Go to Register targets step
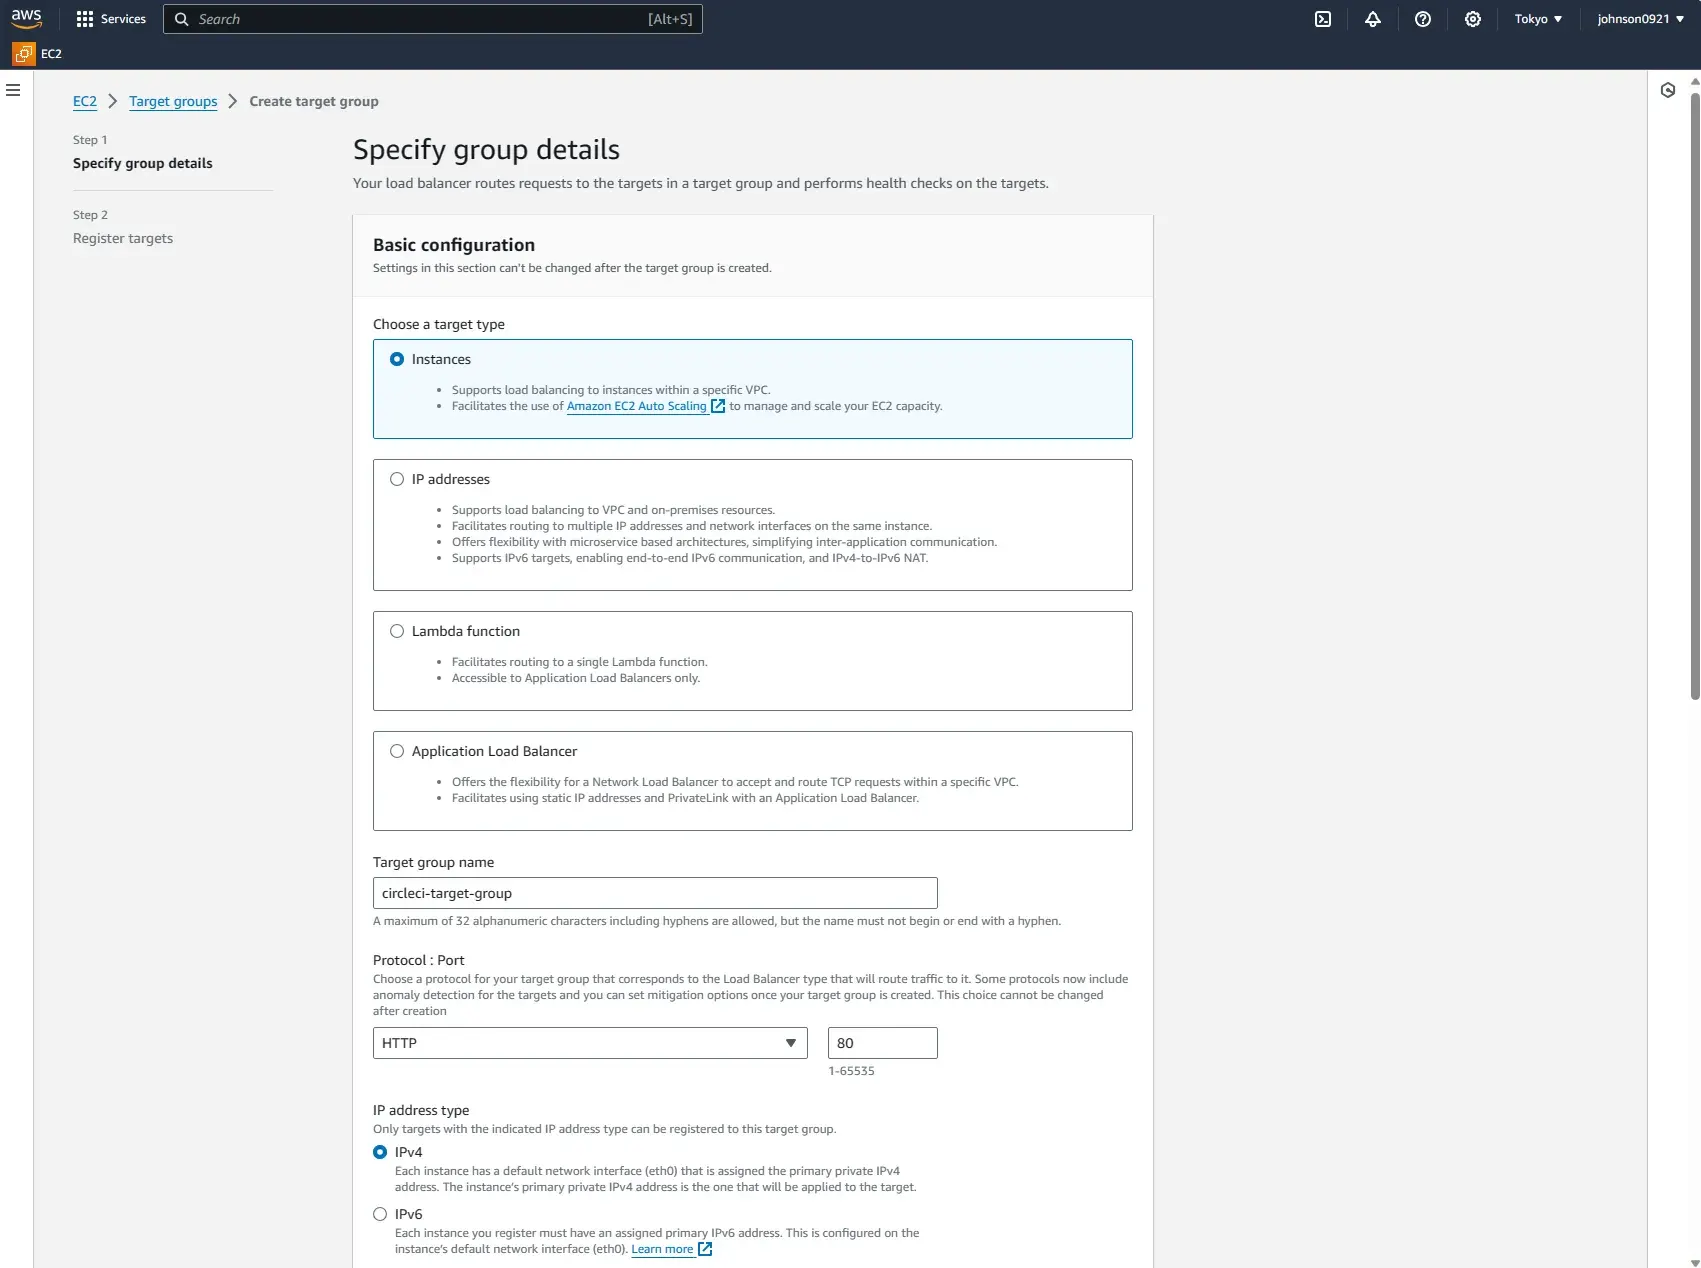The image size is (1701, 1268). tap(122, 238)
